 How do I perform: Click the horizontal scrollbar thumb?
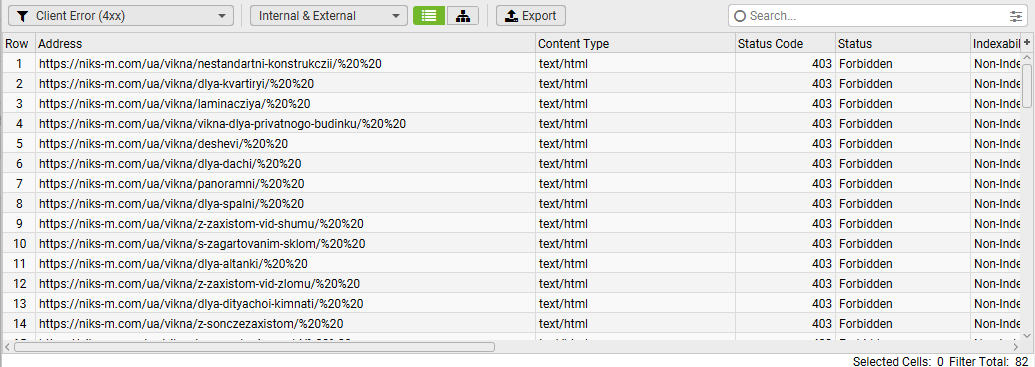(x=254, y=347)
